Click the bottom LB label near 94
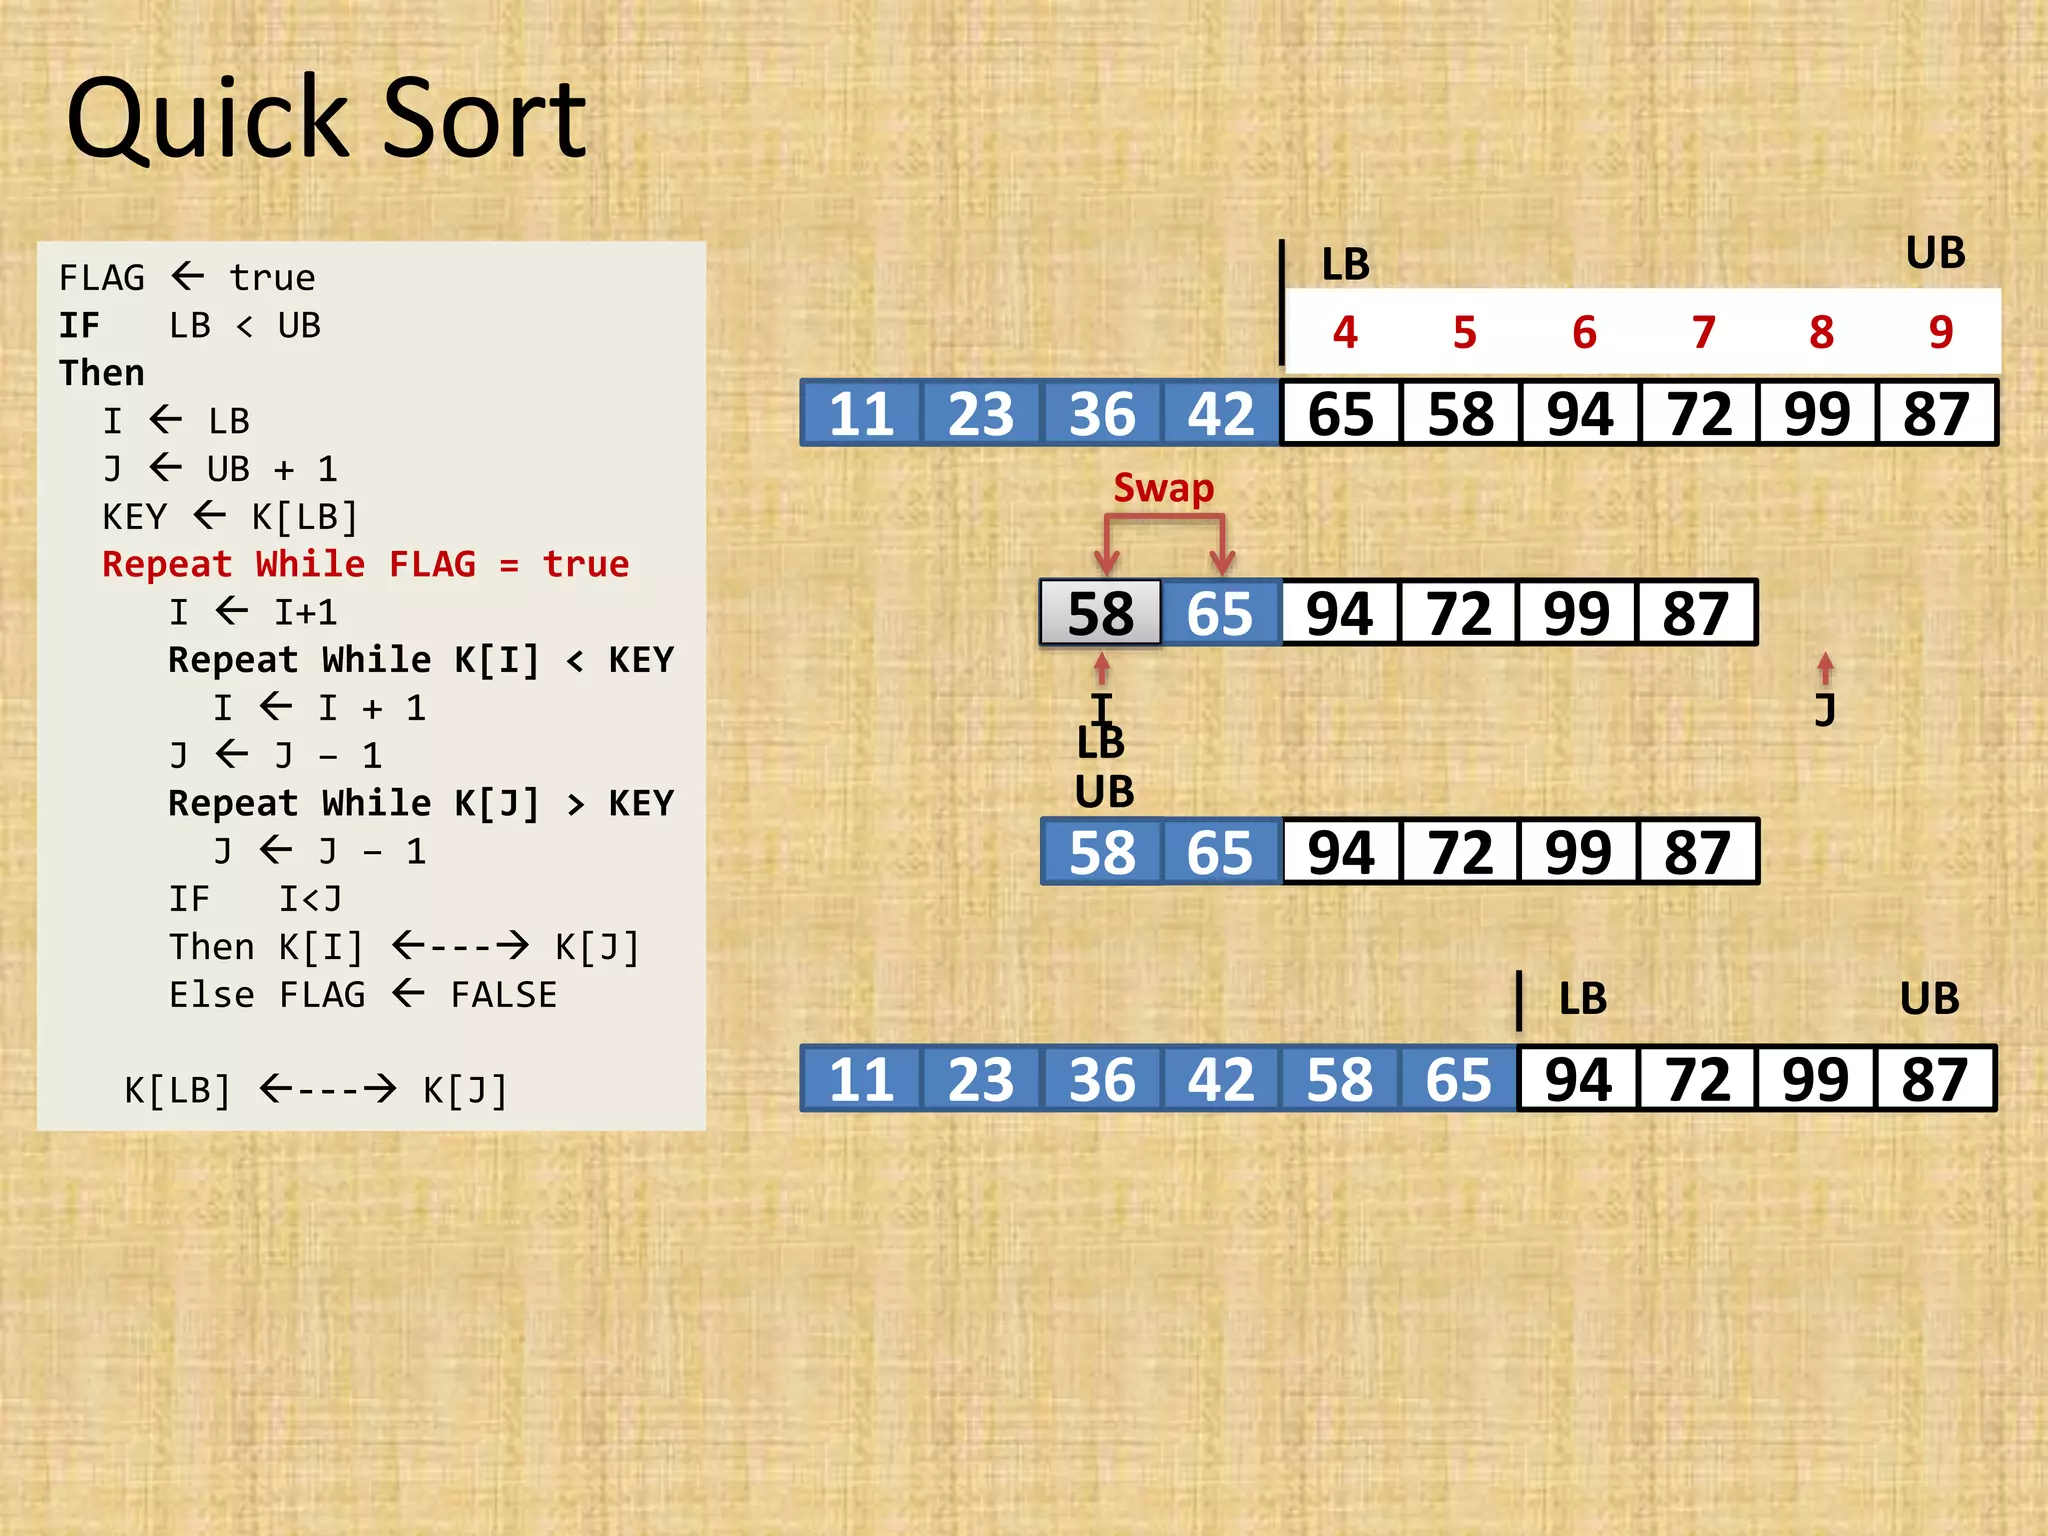 click(1582, 999)
